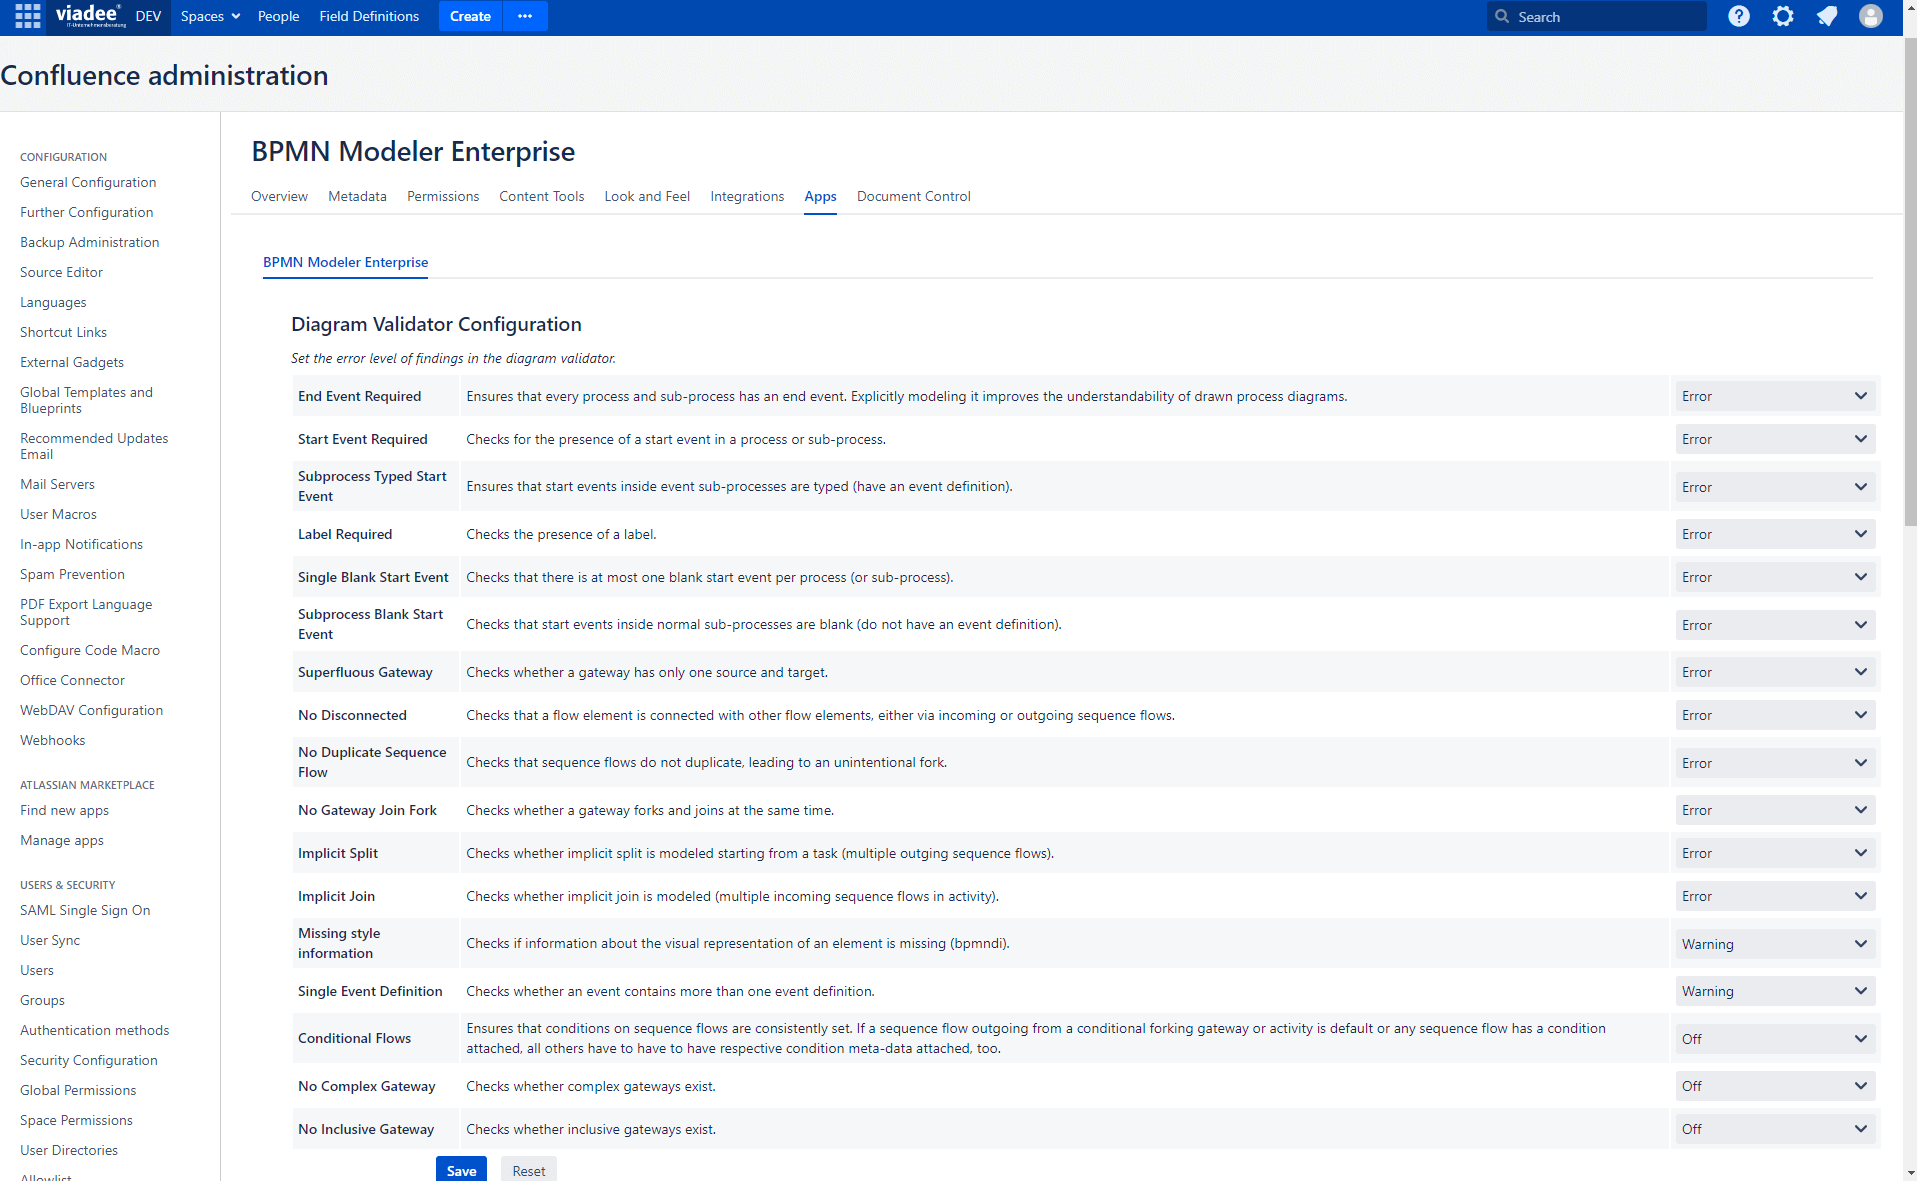Open Label Required level dropdown
1917x1181 pixels.
click(x=1775, y=534)
